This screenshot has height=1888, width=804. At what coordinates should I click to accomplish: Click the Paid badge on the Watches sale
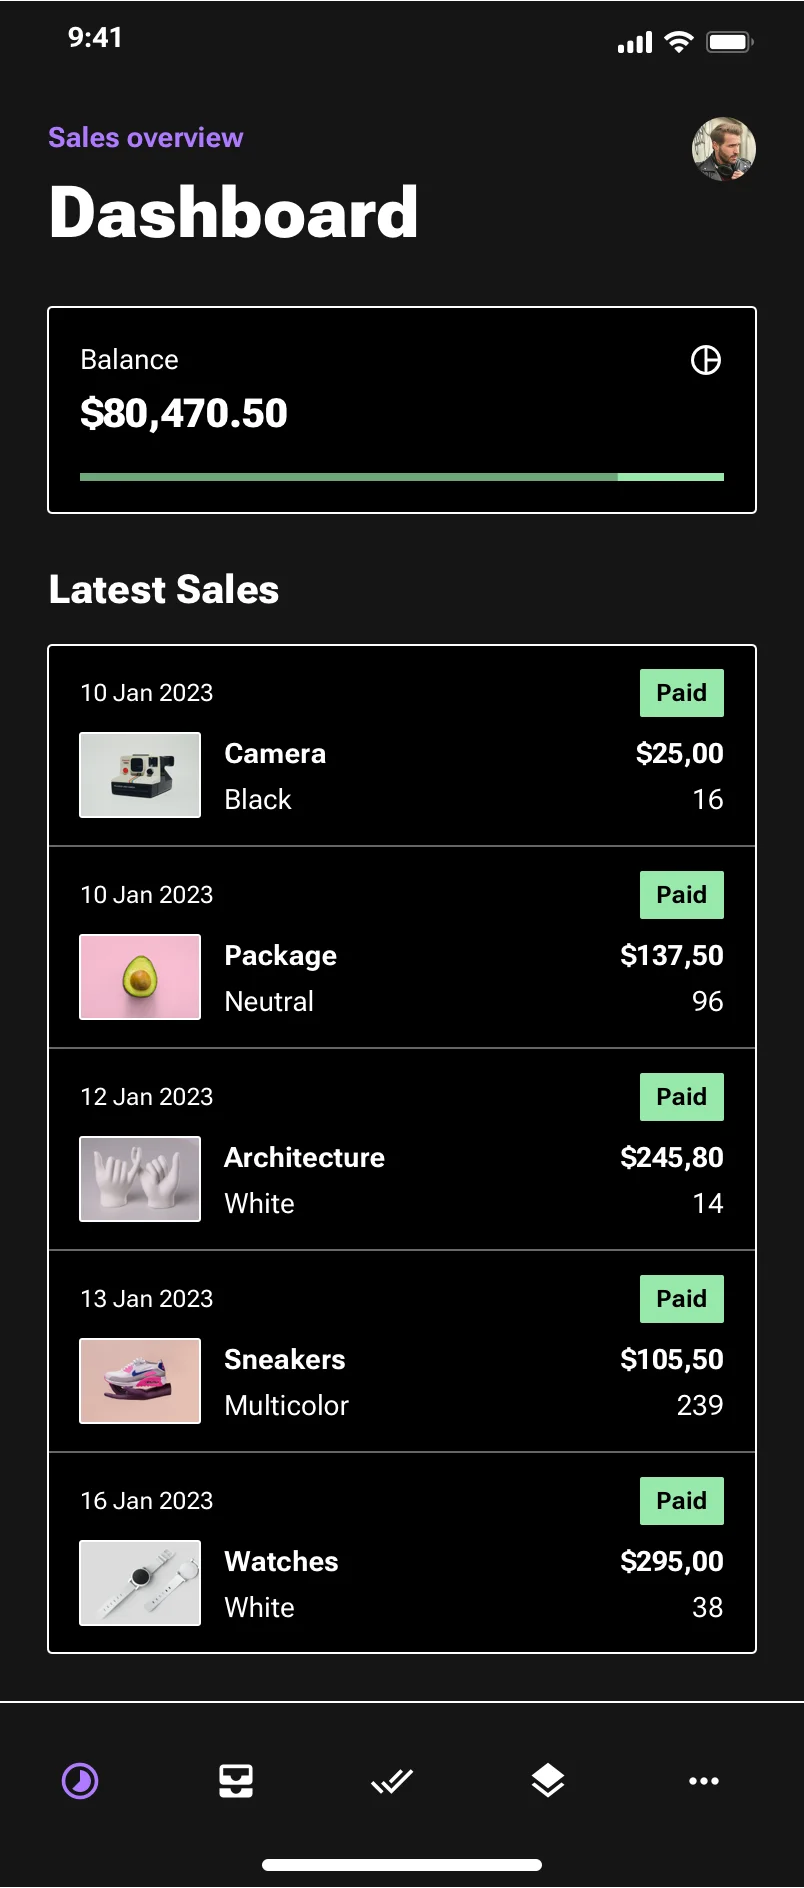click(681, 1500)
